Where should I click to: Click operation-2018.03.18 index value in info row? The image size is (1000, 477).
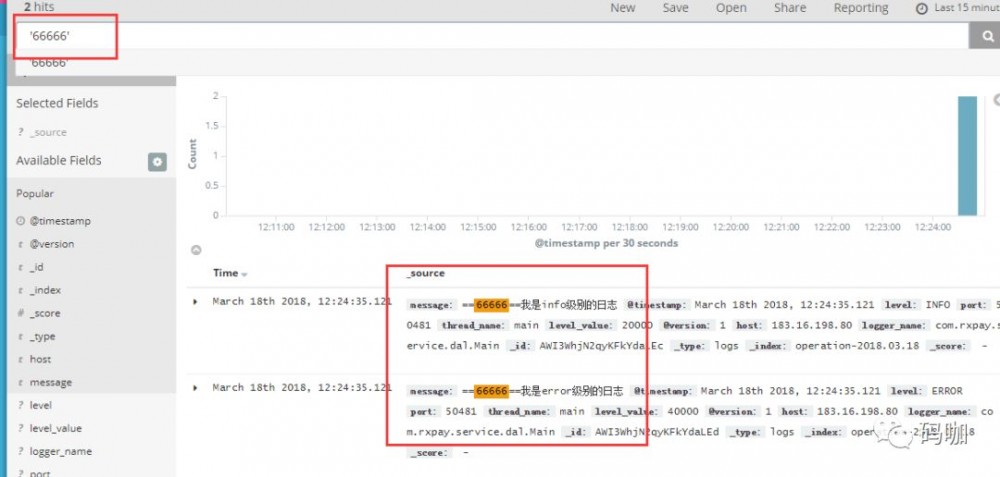(x=857, y=345)
